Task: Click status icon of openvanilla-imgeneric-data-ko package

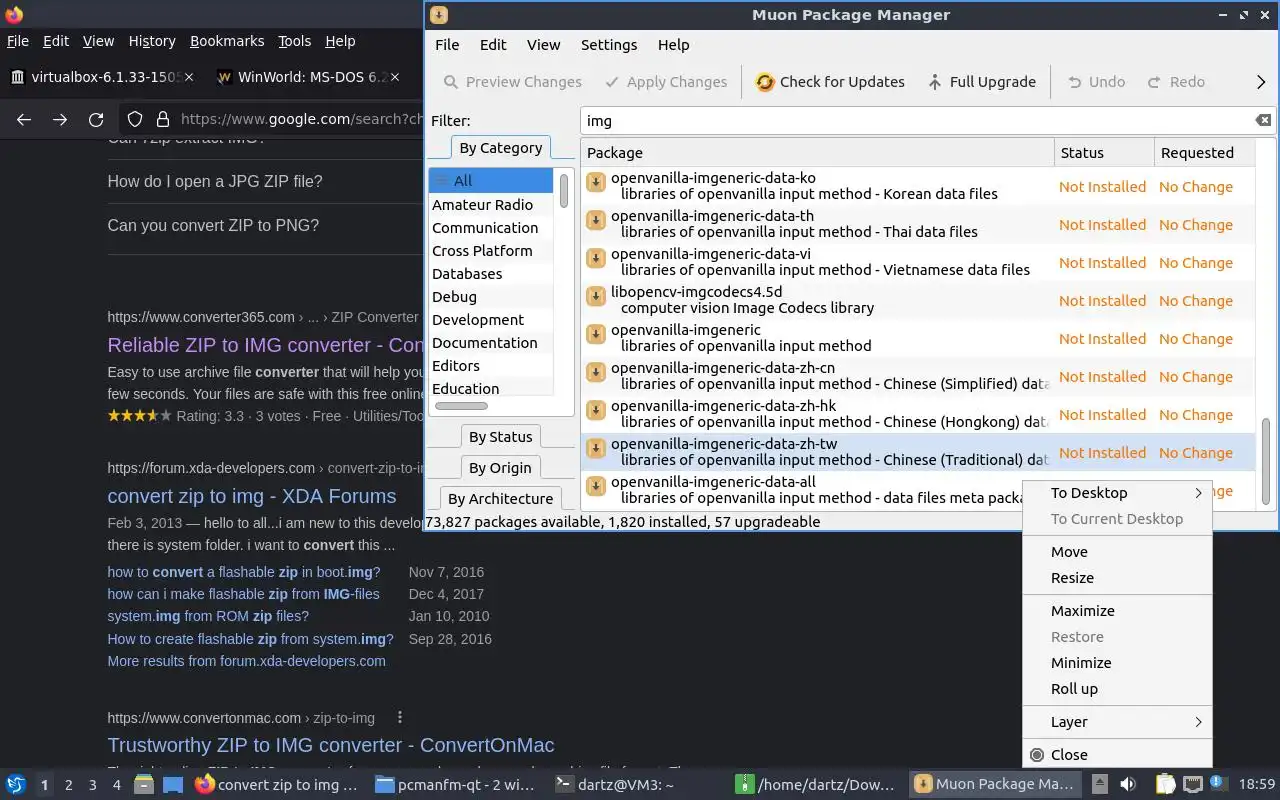Action: point(595,182)
